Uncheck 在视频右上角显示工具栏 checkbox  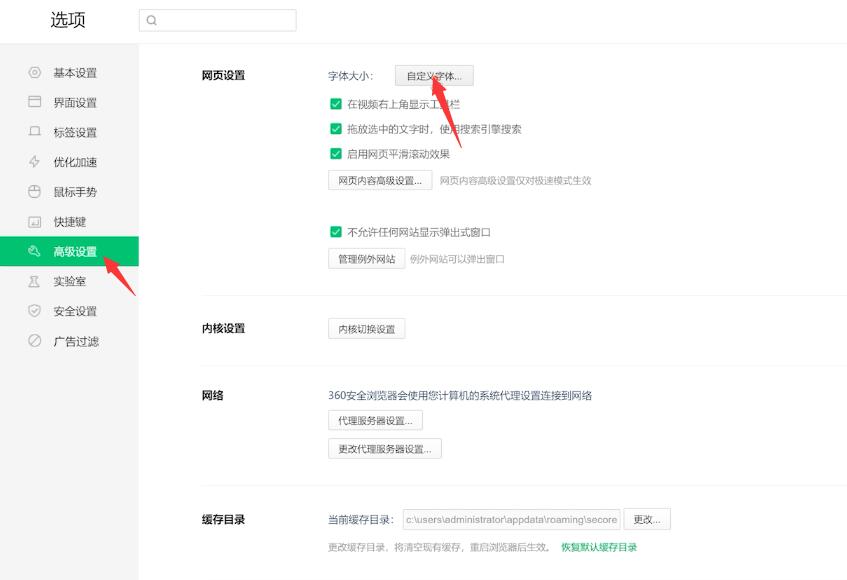(335, 104)
